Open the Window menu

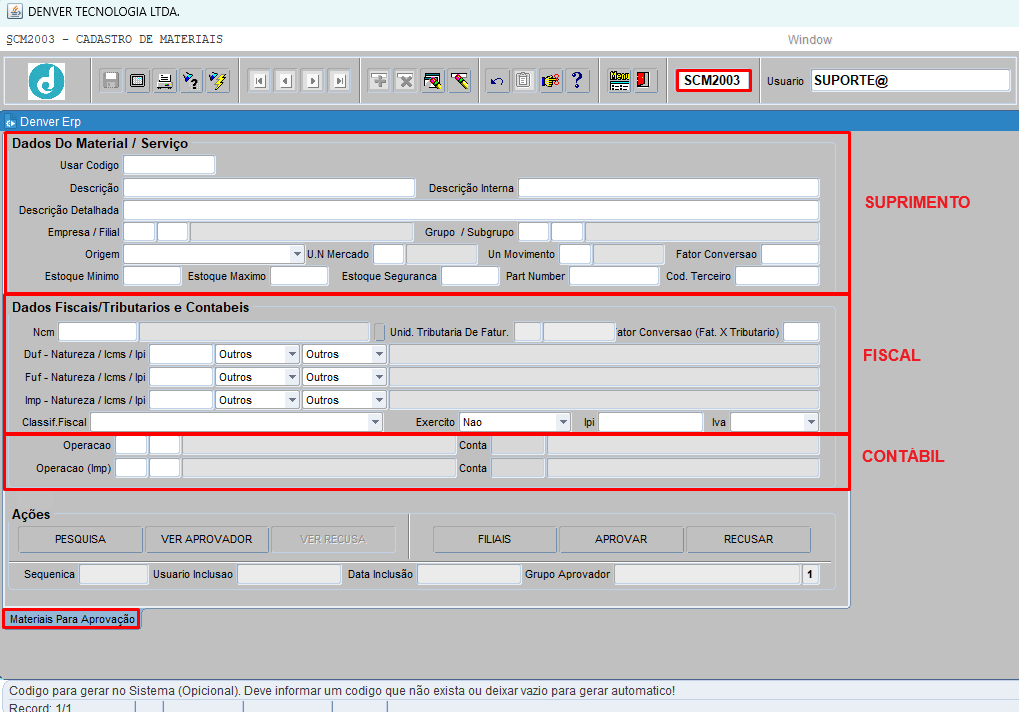click(x=809, y=40)
